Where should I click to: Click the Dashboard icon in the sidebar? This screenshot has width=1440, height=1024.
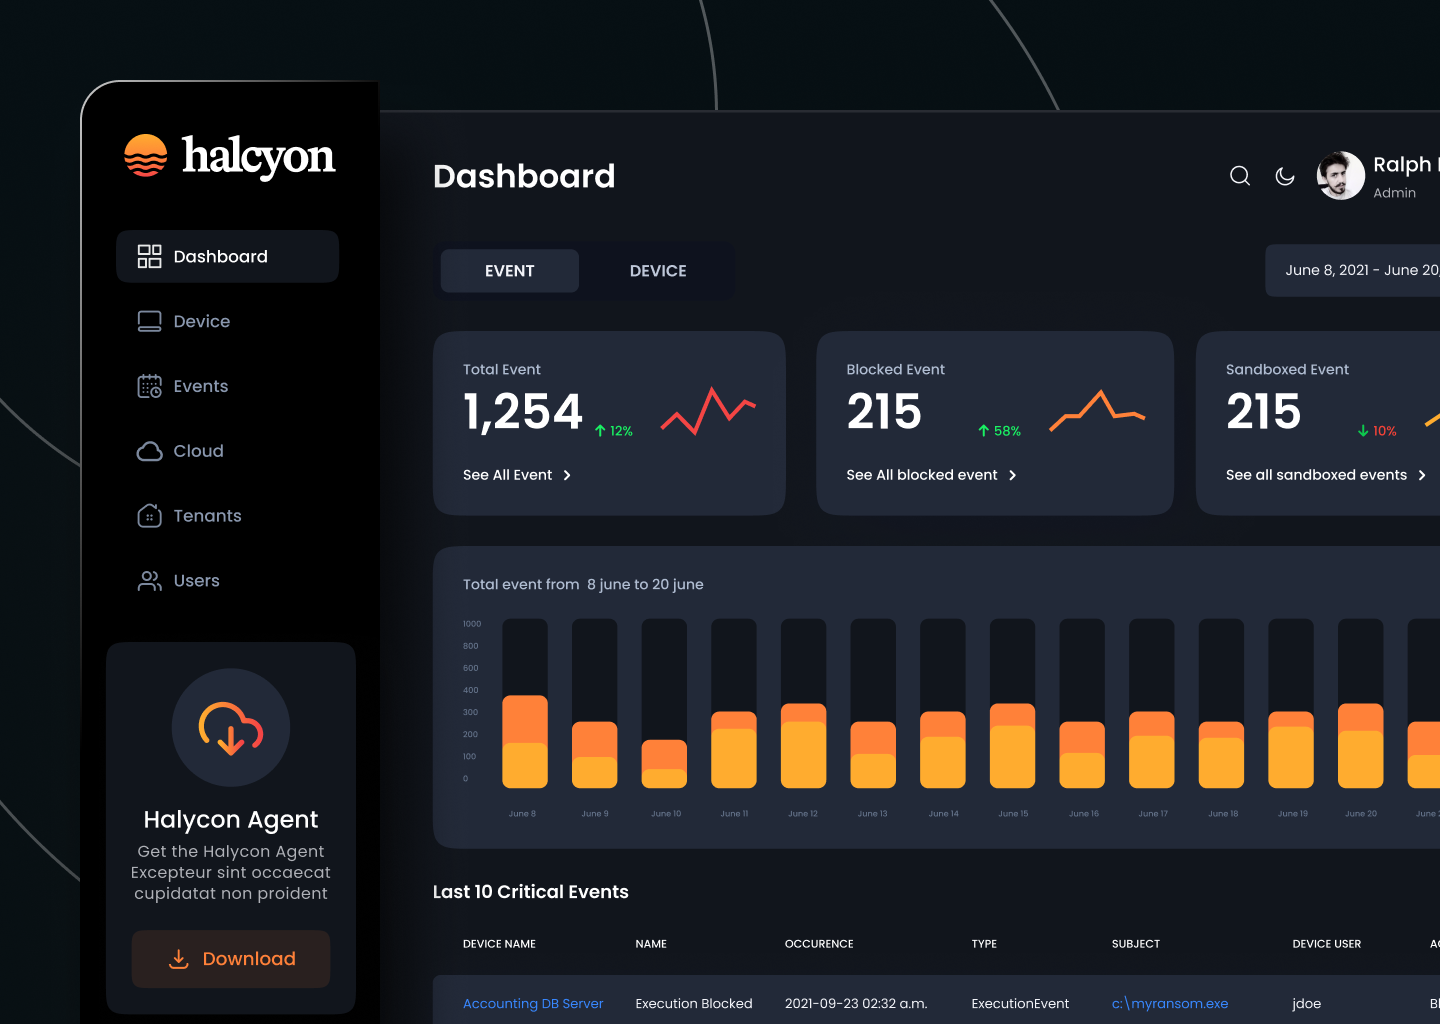(x=150, y=256)
